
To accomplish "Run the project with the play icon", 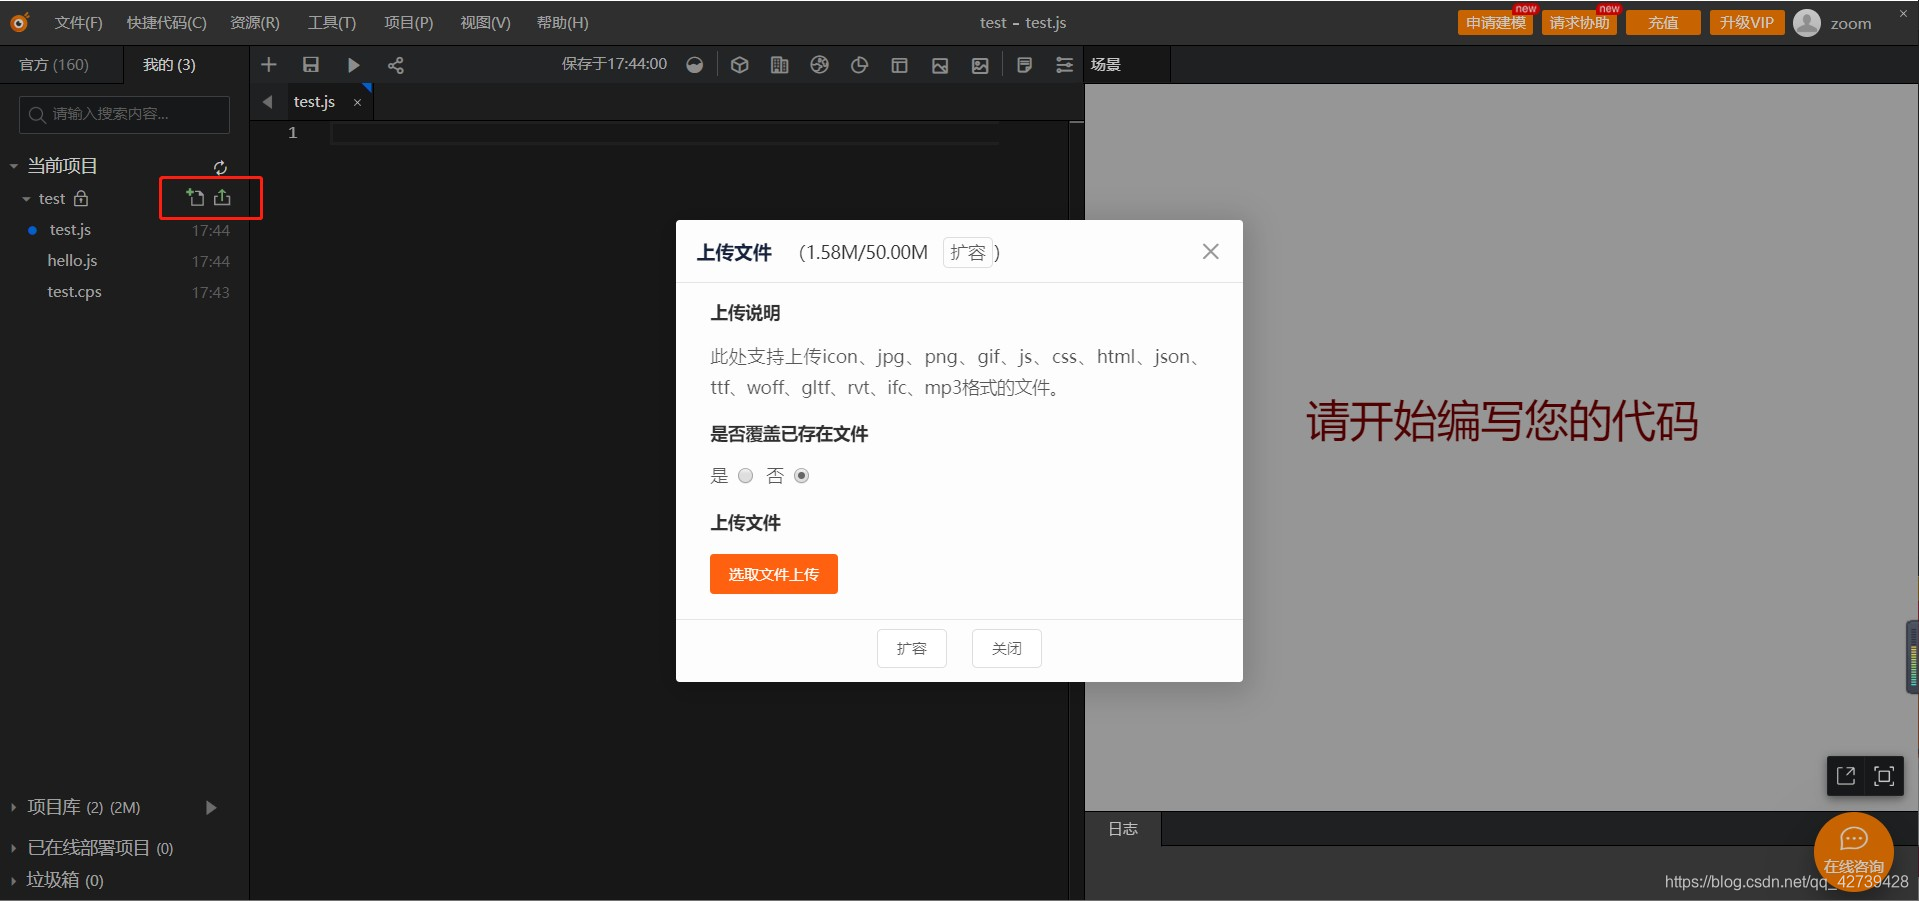I will point(353,64).
